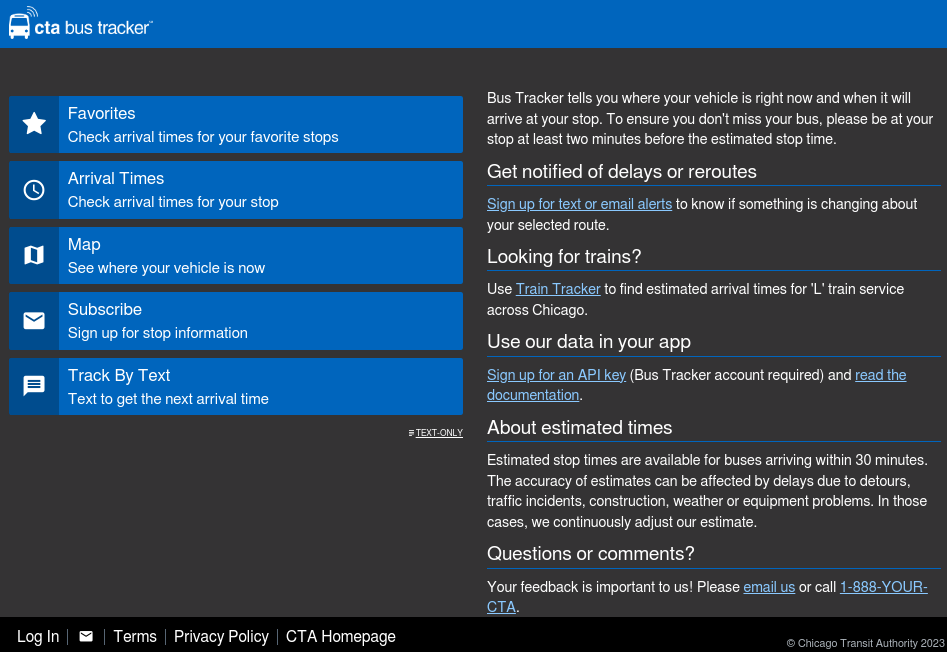The image size is (947, 652).
Task: Sign up for an API key
Action: (x=556, y=375)
